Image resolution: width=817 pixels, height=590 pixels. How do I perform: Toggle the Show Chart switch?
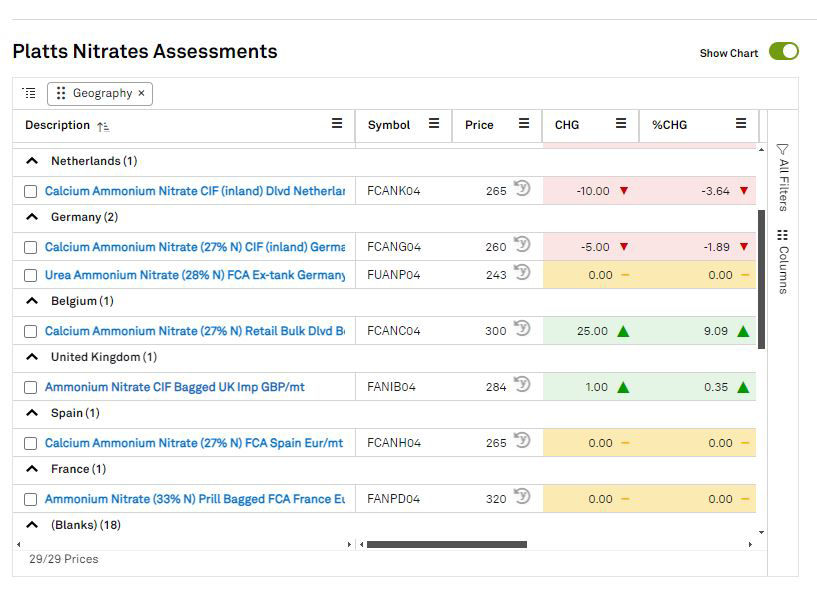tap(783, 52)
